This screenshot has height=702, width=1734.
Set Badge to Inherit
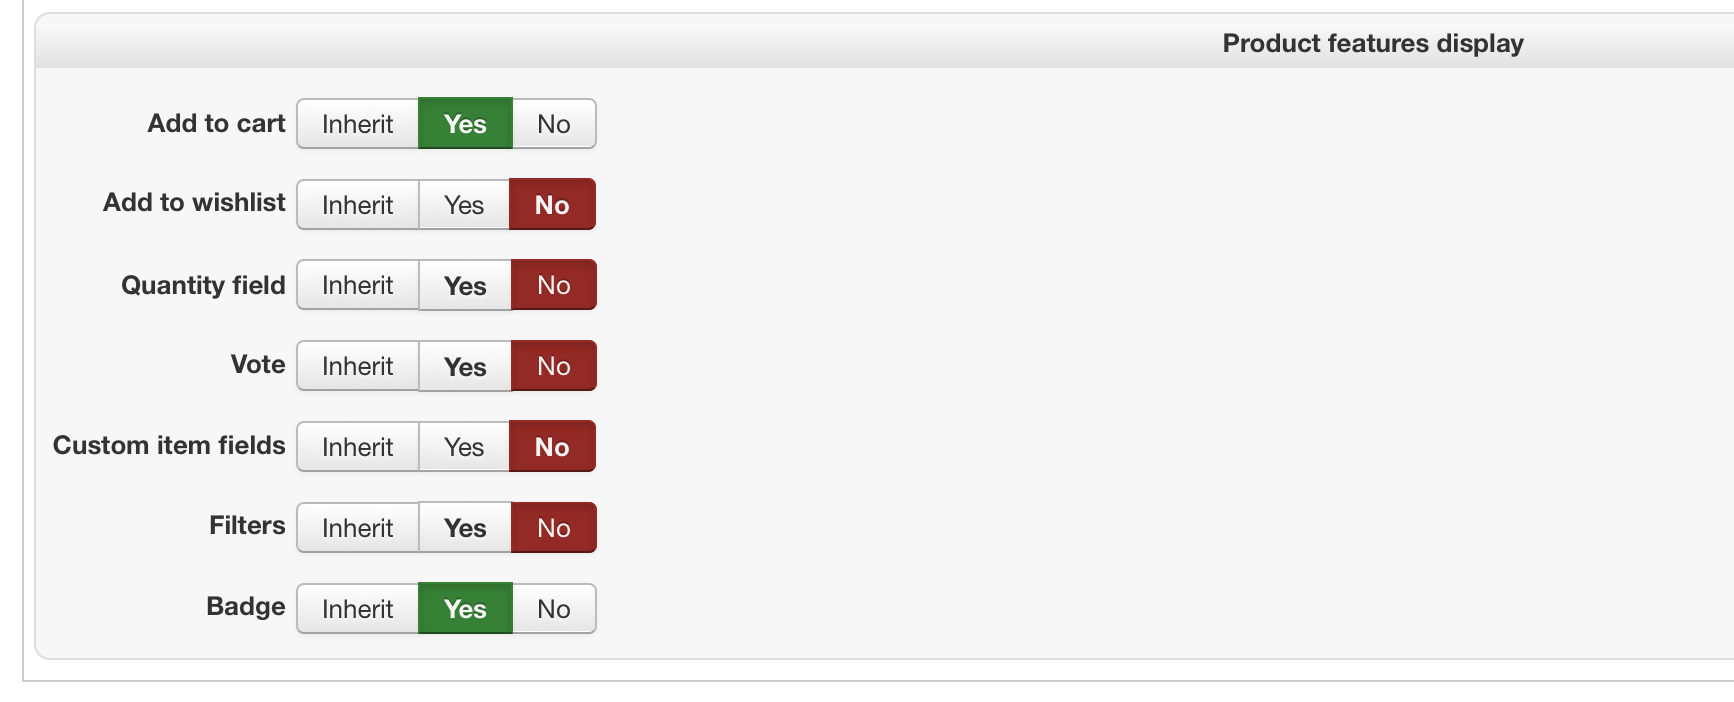pos(357,609)
